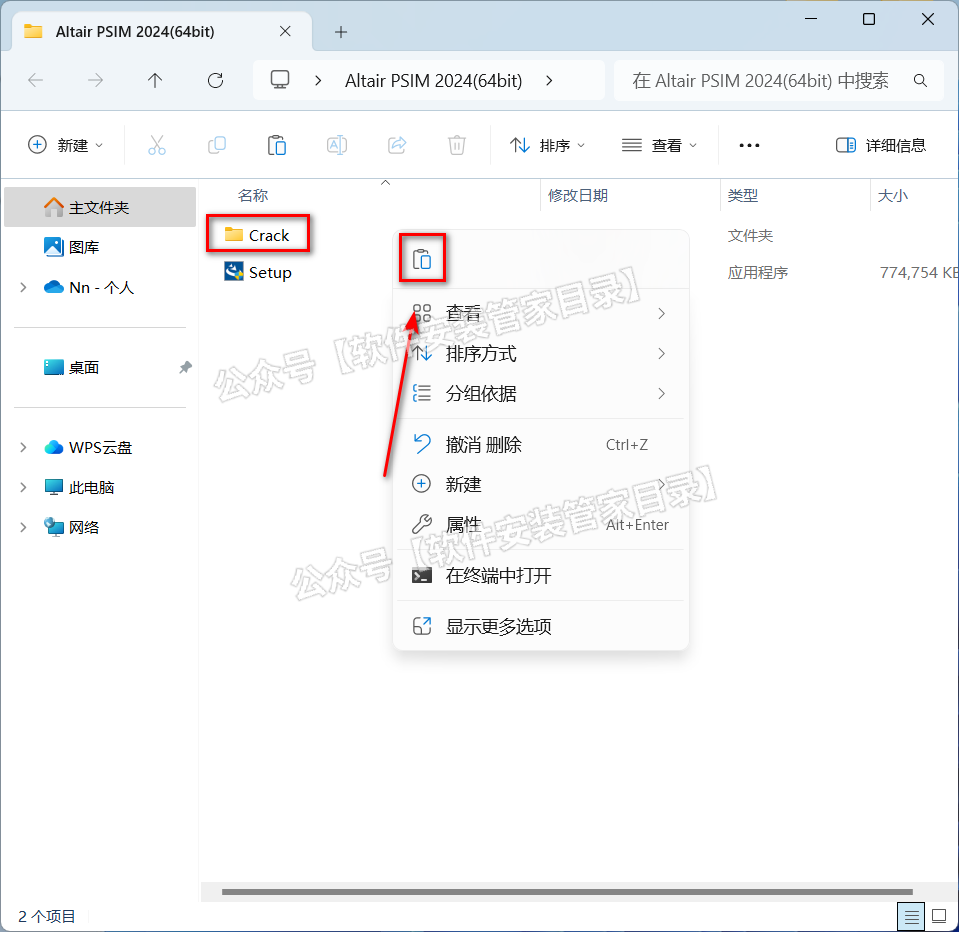Go back with the left arrow
Image resolution: width=959 pixels, height=932 pixels.
(x=36, y=80)
